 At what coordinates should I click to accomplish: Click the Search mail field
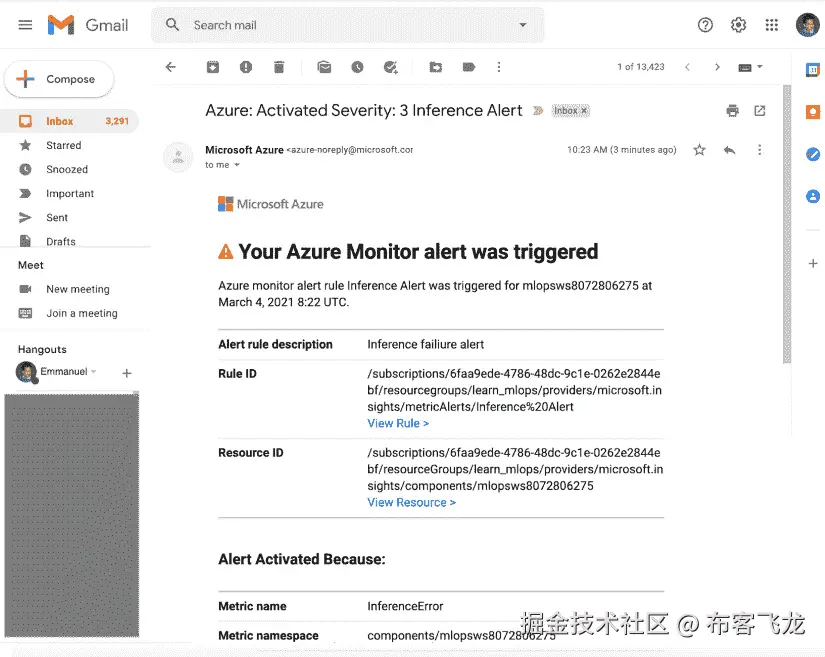(x=348, y=25)
